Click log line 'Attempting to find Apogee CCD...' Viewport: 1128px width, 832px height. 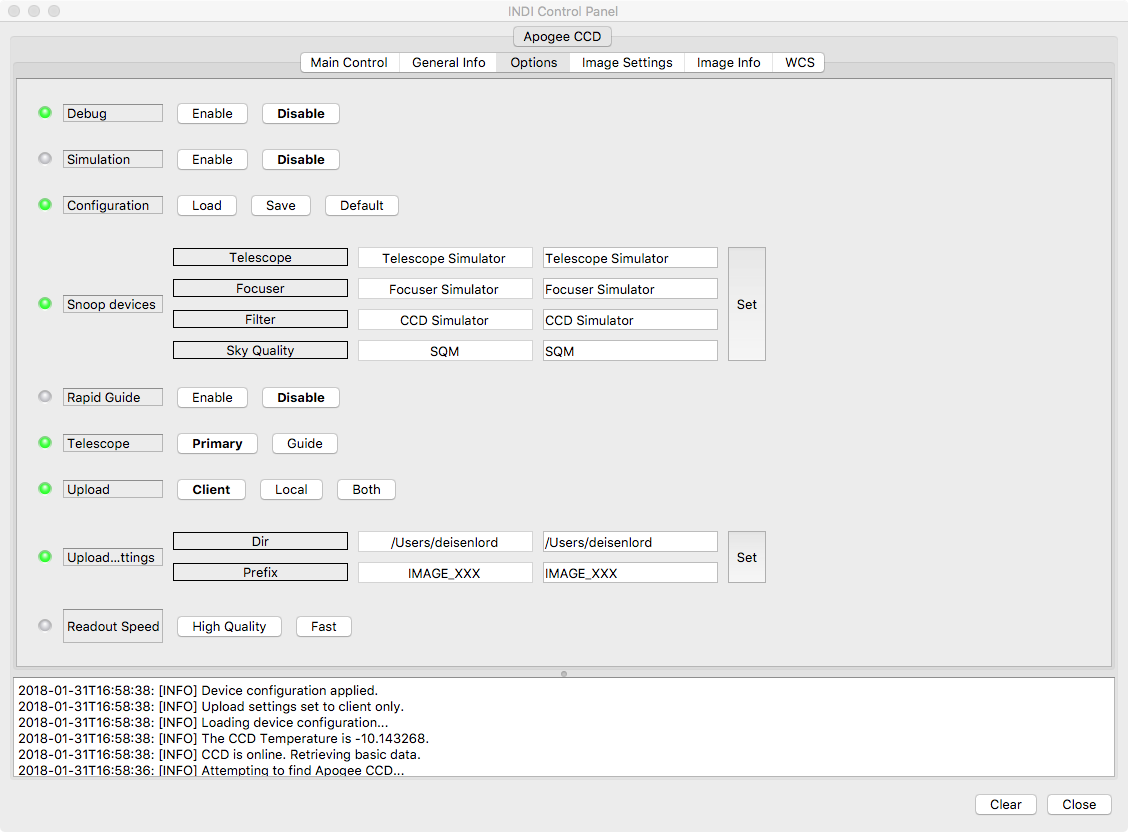(211, 769)
